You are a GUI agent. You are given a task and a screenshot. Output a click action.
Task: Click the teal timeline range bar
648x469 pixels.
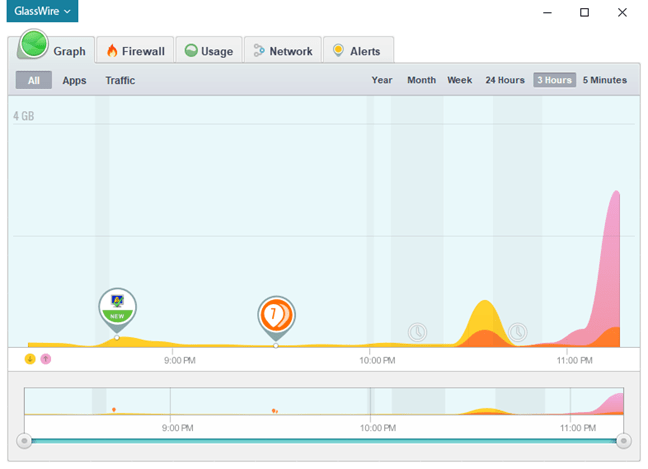click(x=324, y=441)
